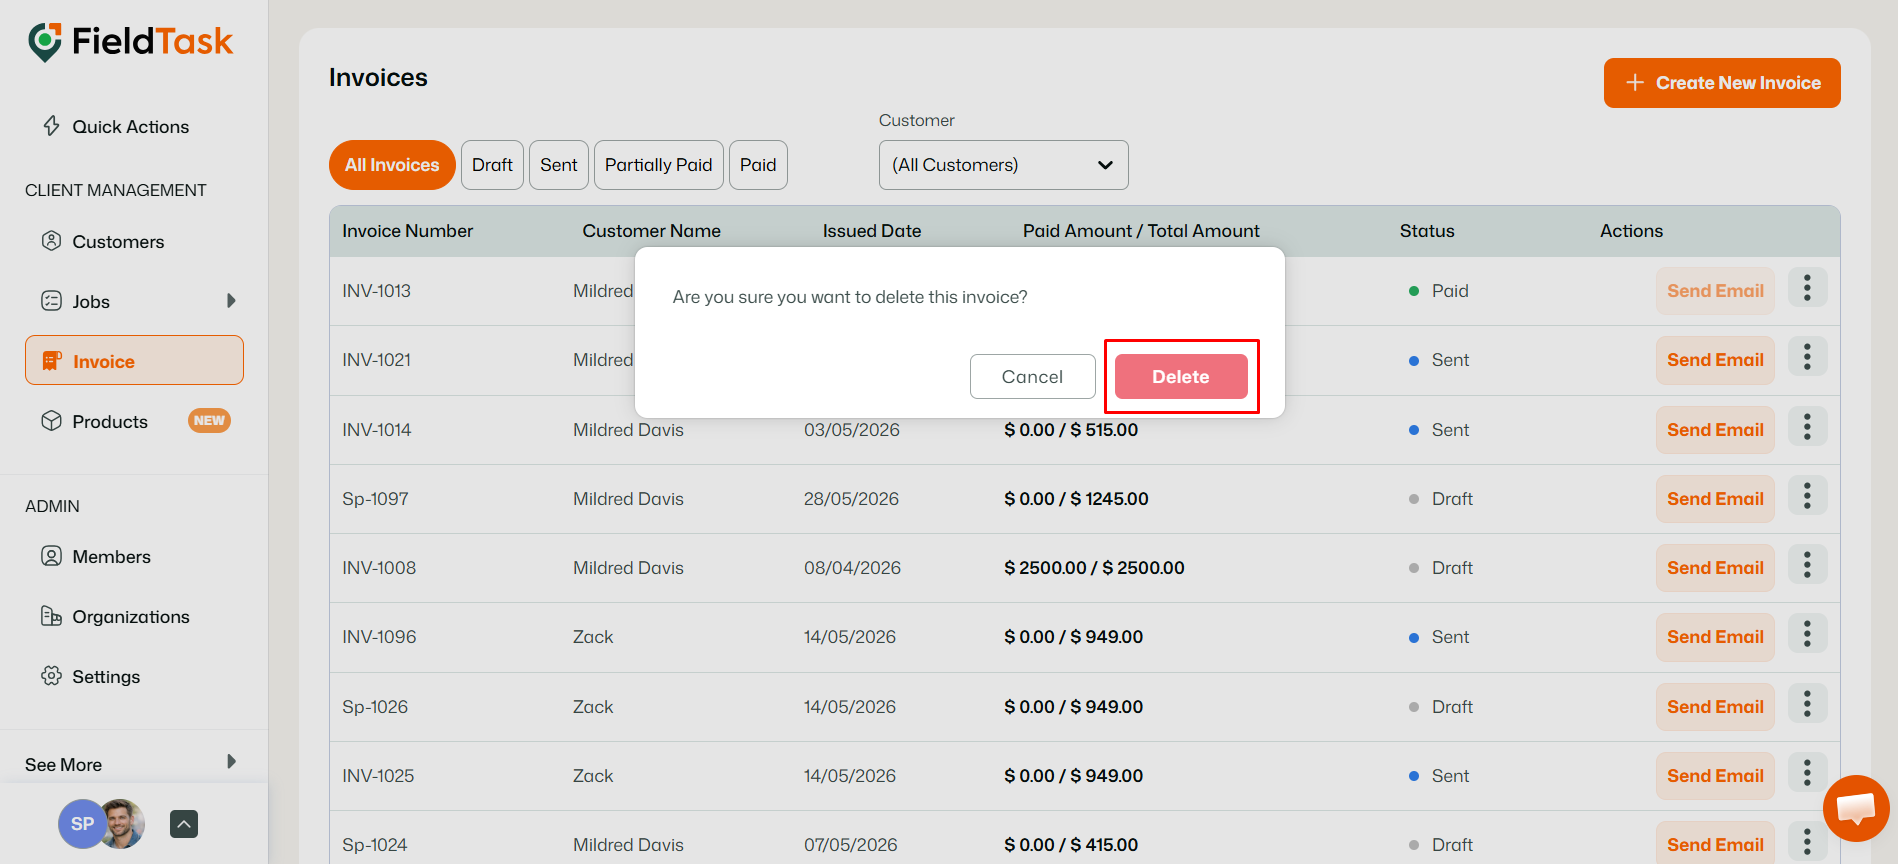Send Email for INV-1014
The image size is (1898, 864).
(x=1715, y=430)
